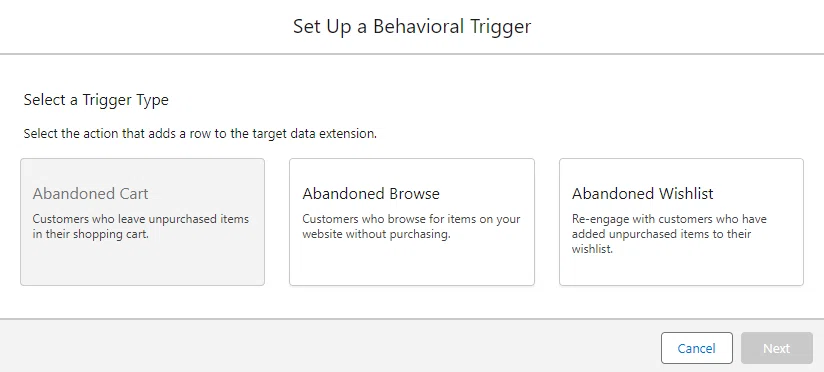Click the Re-engage with customers wishlist description
The image size is (824, 372).
click(x=669, y=234)
